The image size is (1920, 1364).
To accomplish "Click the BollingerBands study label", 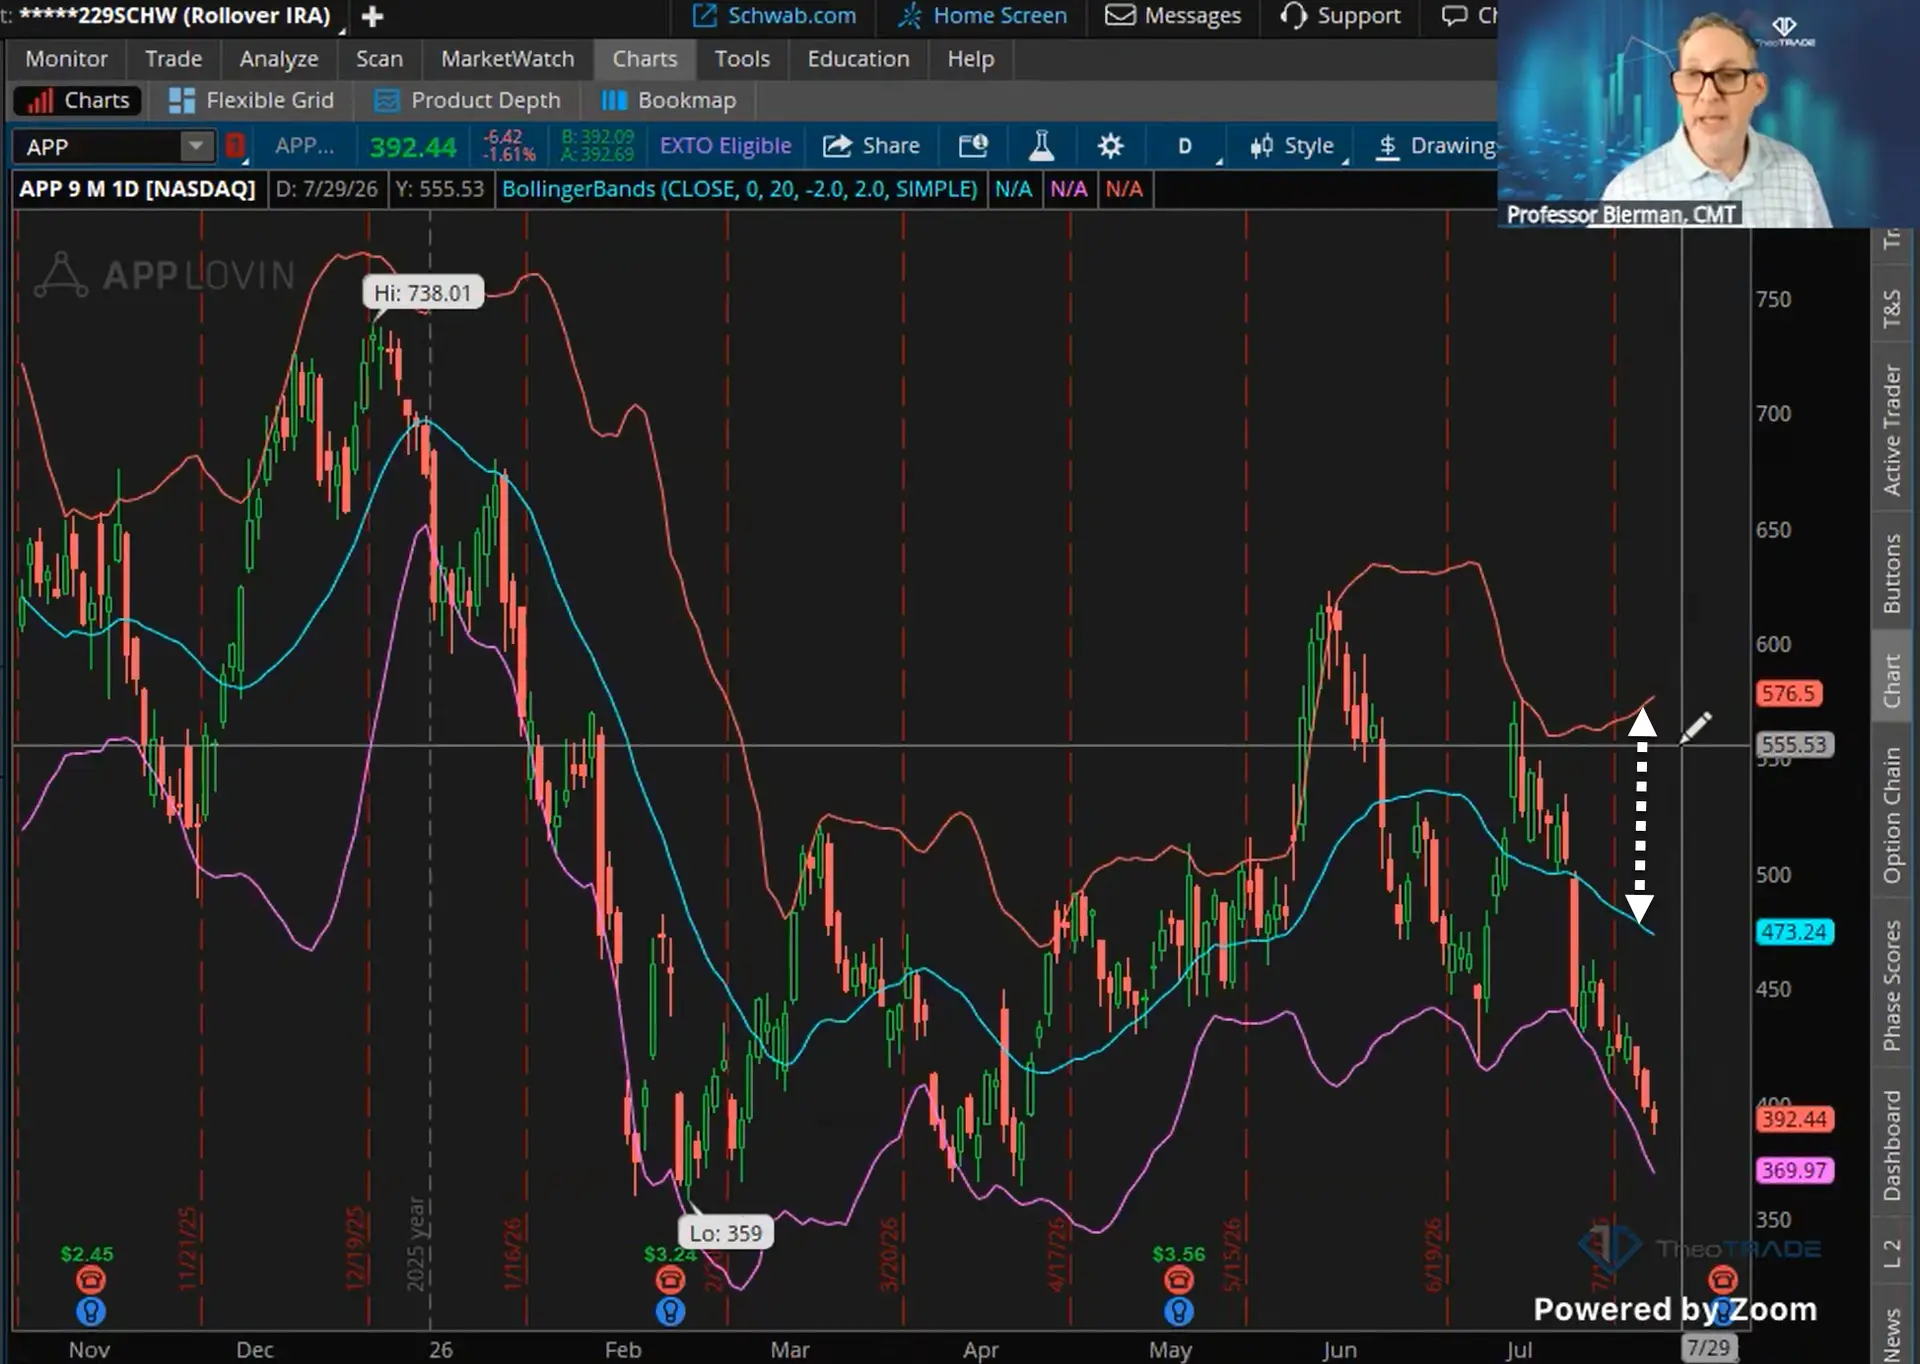I will 739,189.
